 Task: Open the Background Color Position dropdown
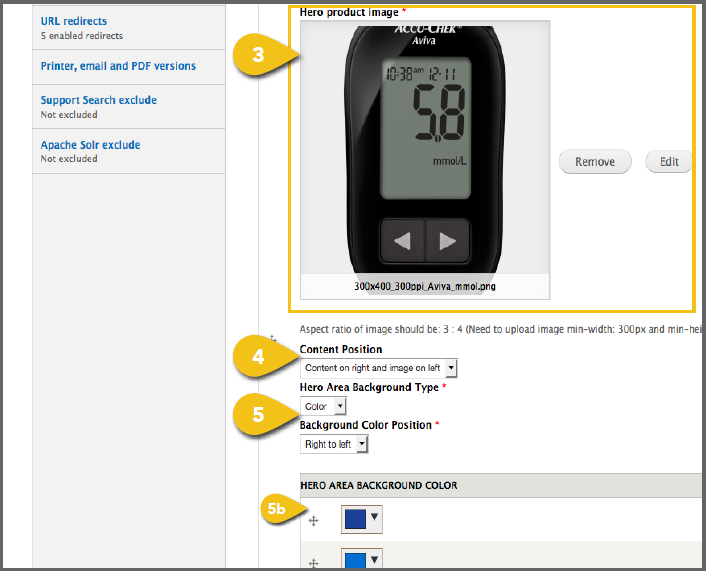click(x=334, y=444)
